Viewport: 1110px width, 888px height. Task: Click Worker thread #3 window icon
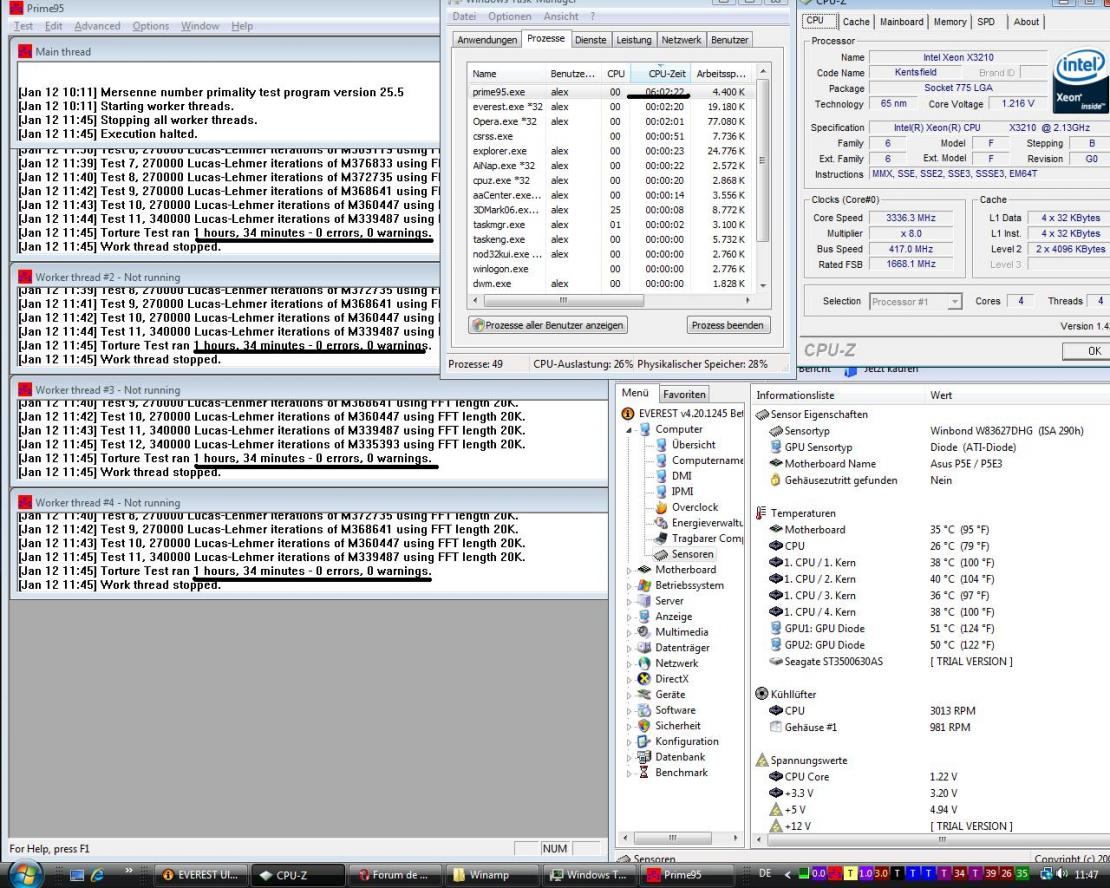[25, 389]
